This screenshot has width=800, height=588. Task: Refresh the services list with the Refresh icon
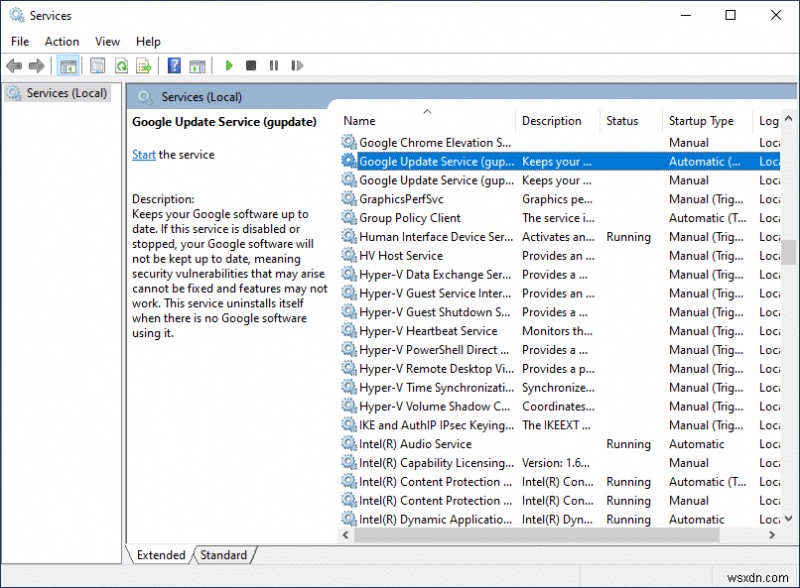tap(120, 65)
